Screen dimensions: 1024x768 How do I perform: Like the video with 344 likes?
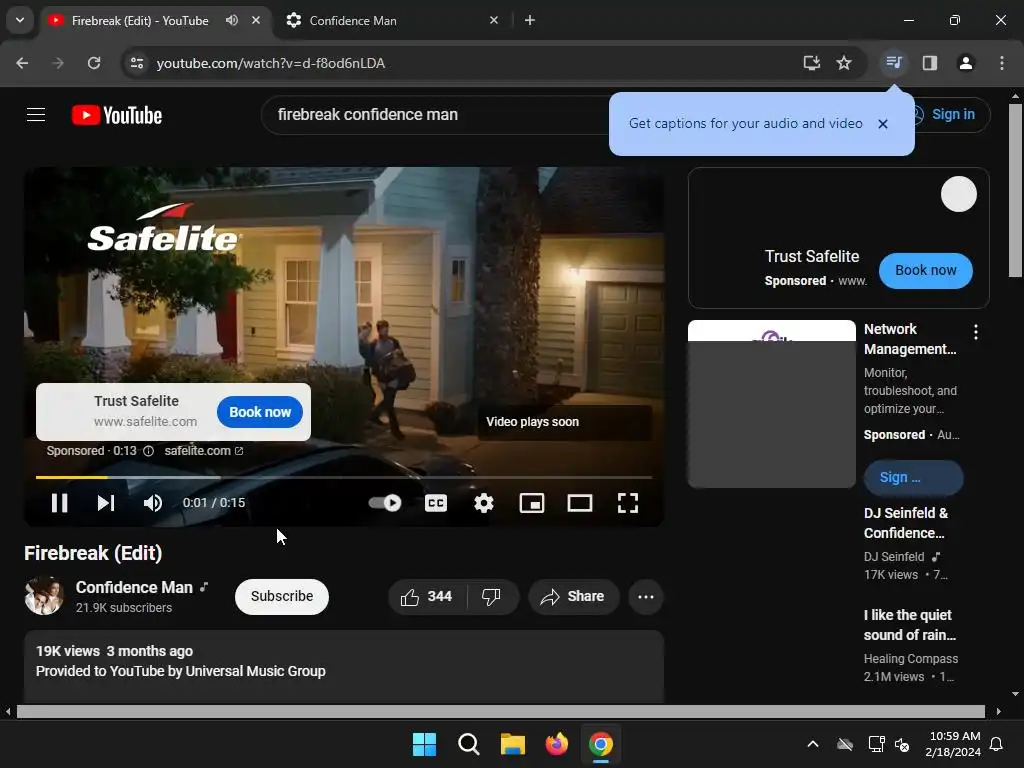[428, 596]
